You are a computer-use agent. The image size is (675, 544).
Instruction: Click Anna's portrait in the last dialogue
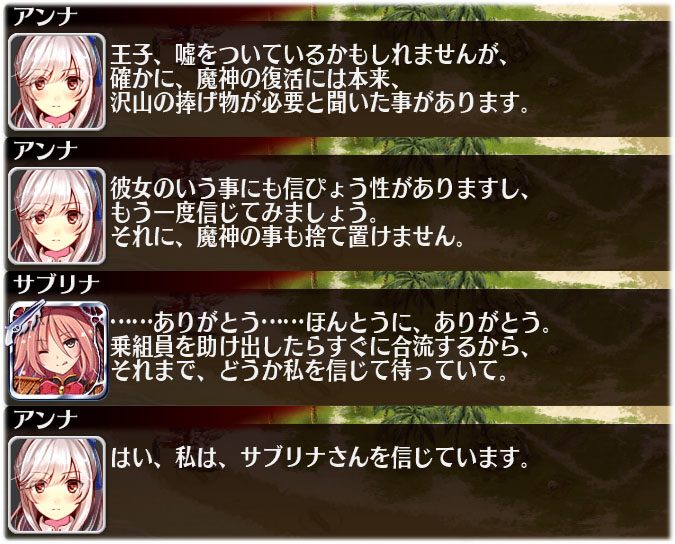pos(57,485)
